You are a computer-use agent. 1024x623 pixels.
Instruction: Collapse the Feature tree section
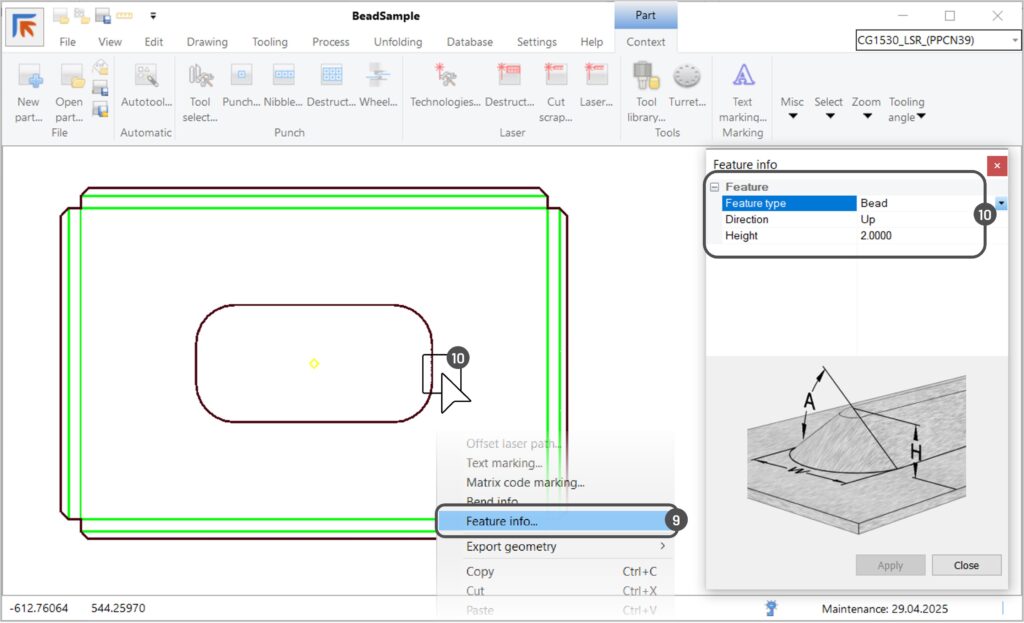pyautogui.click(x=714, y=187)
